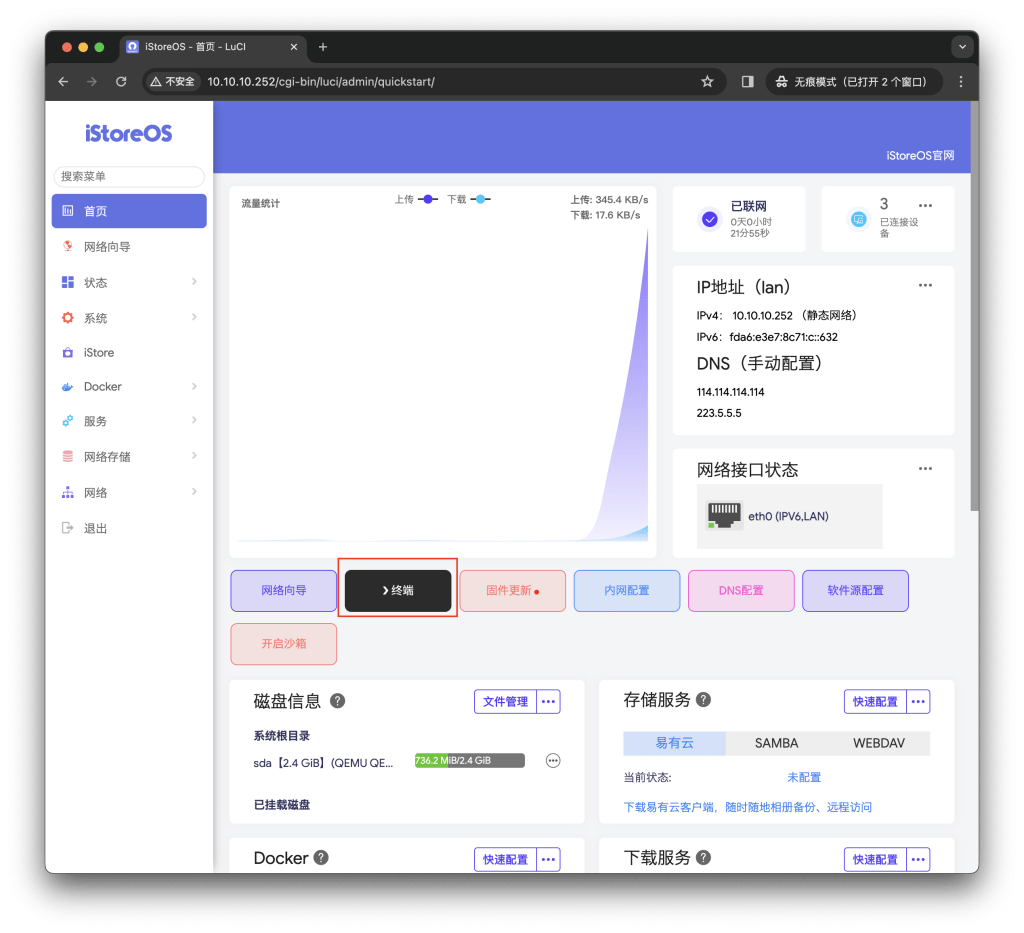Screen dimensions: 1024x933
Task: Click 退出 to log out
Action: point(129,528)
